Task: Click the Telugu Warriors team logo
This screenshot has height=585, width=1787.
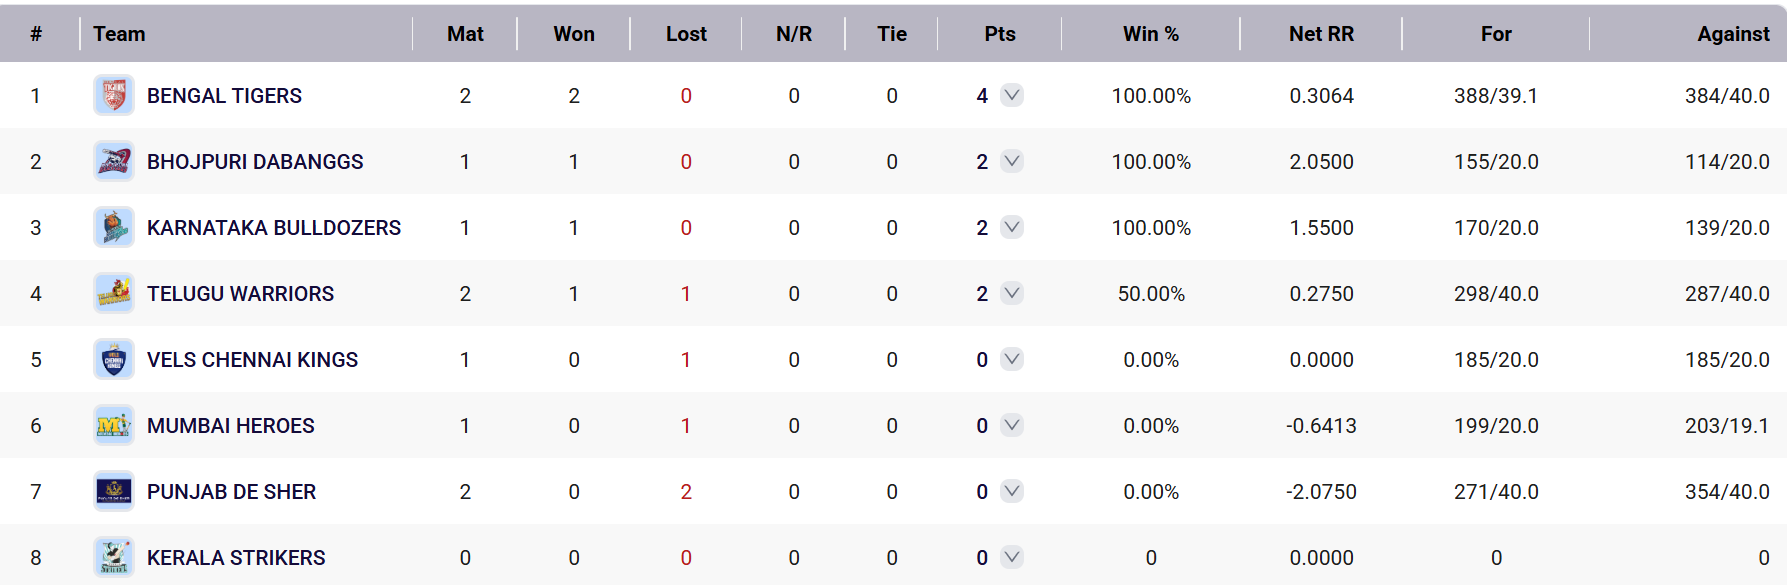Action: point(114,294)
